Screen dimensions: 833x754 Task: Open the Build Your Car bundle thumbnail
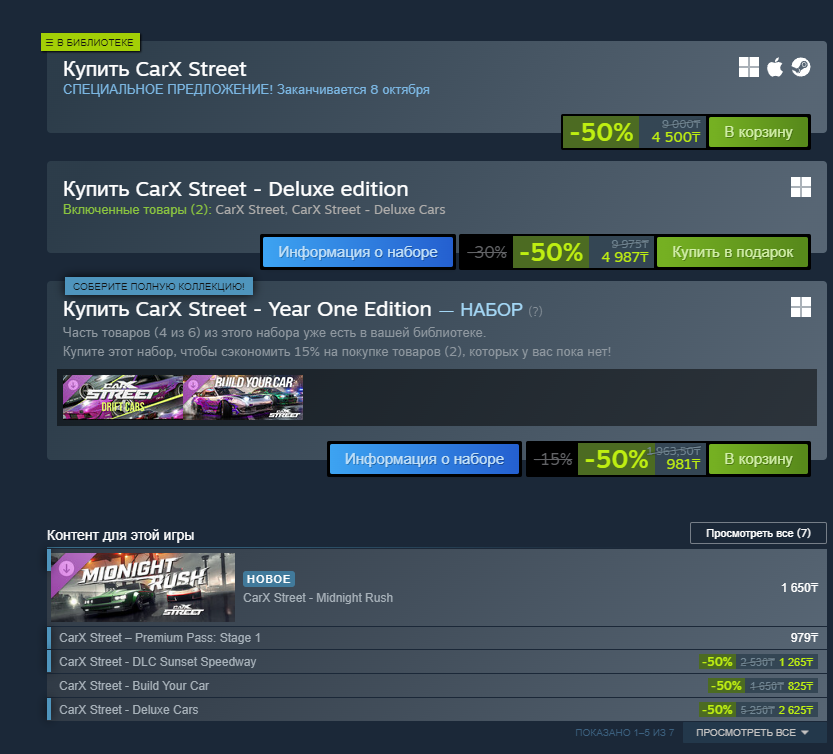(x=243, y=397)
